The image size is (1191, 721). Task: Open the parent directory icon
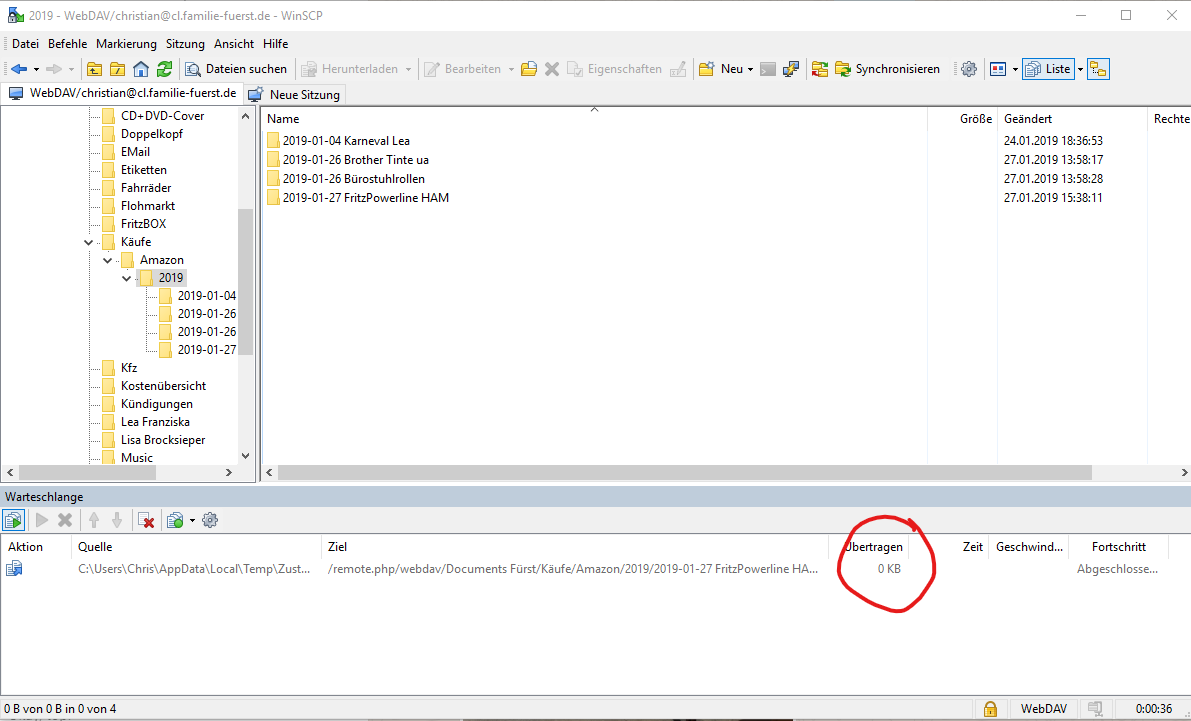pos(93,69)
